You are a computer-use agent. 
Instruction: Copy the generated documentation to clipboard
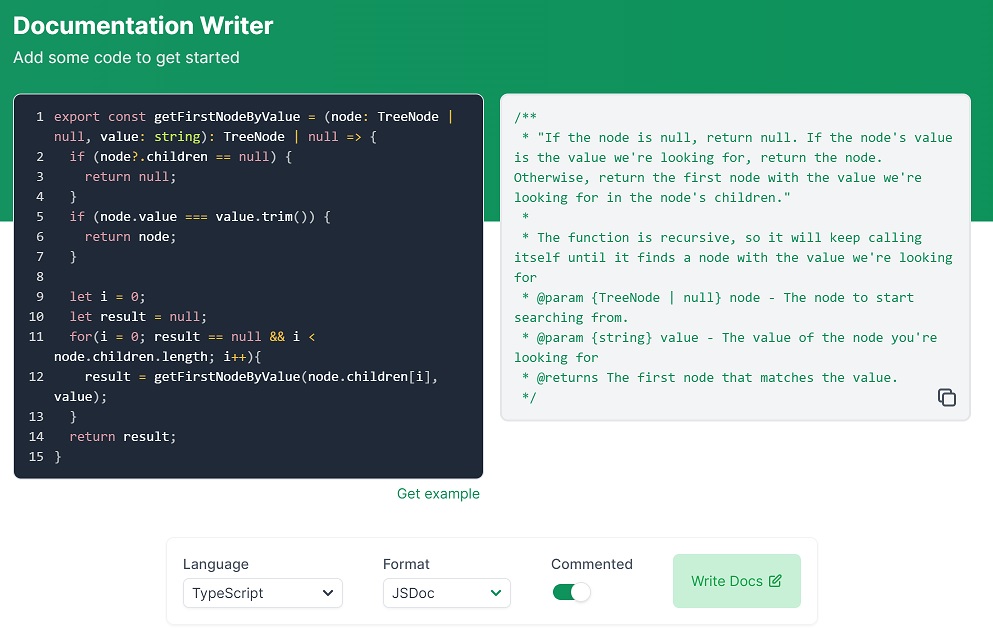coord(946,397)
